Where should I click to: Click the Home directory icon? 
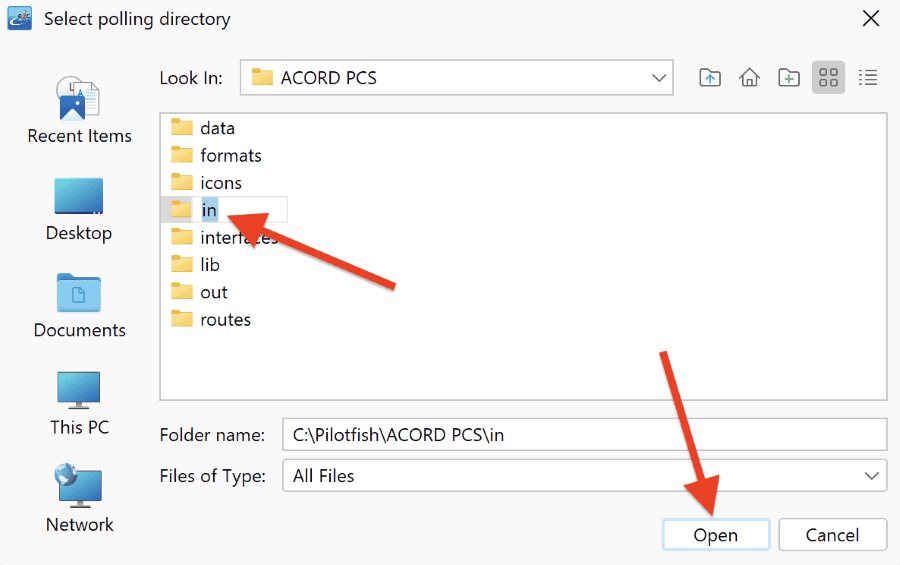pos(749,78)
